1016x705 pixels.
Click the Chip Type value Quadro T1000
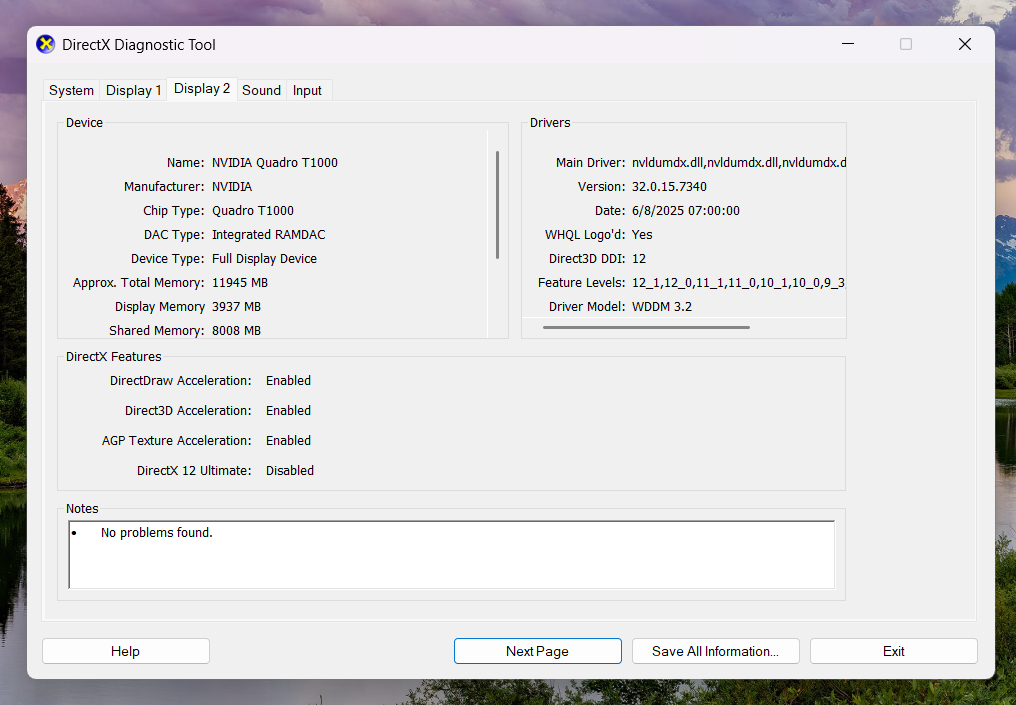click(253, 211)
